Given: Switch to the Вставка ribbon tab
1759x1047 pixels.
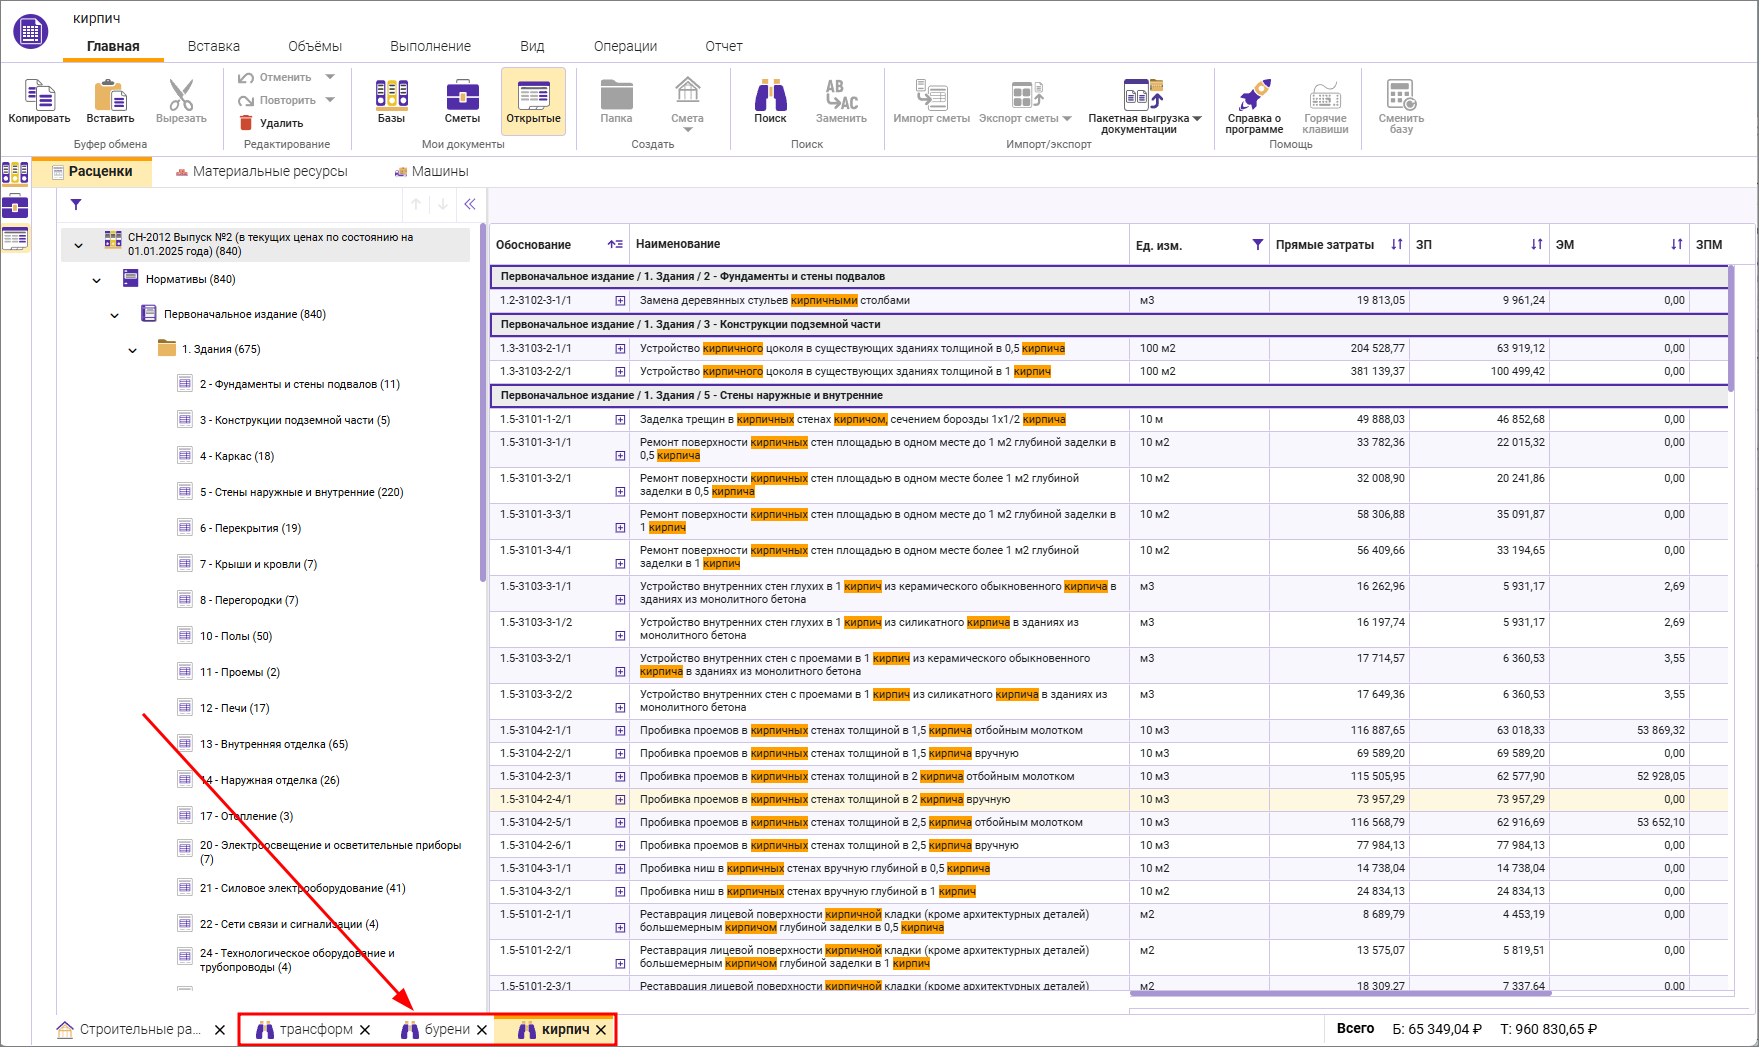Looking at the screenshot, I should 213,46.
